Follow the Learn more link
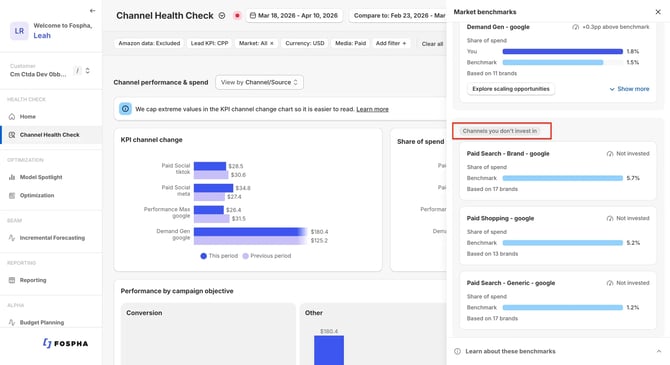Image resolution: width=670 pixels, height=365 pixels. click(x=372, y=109)
